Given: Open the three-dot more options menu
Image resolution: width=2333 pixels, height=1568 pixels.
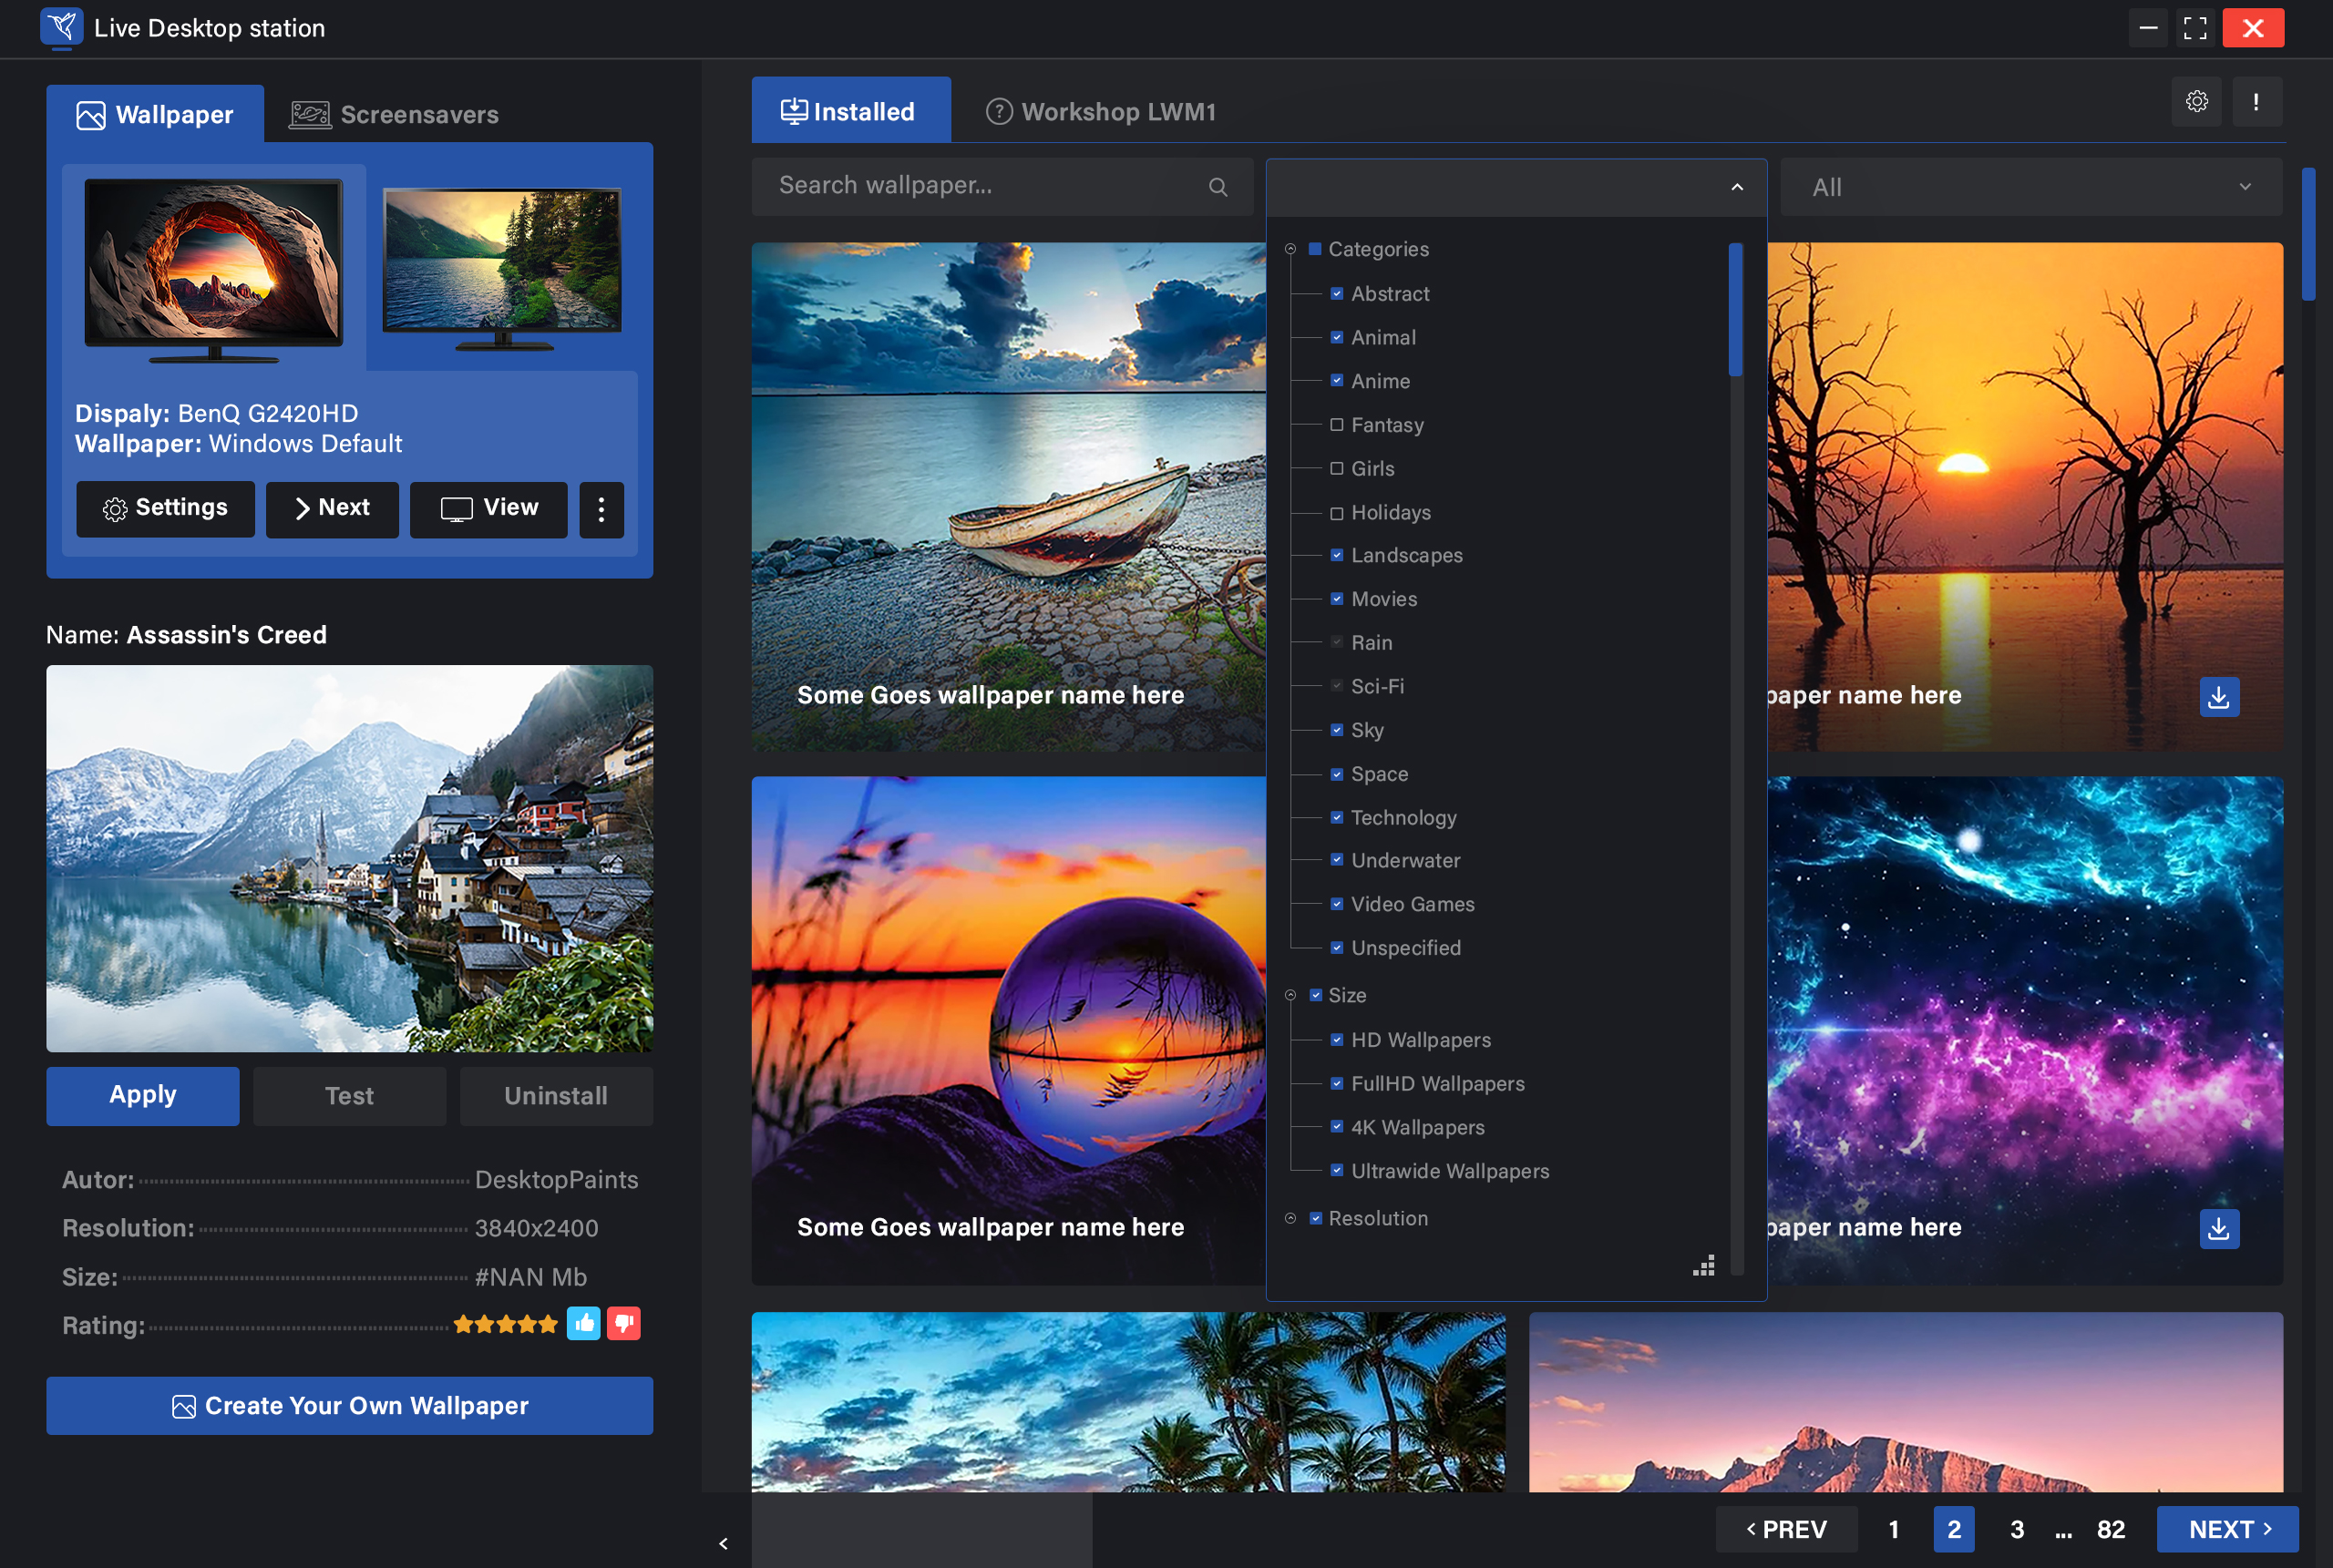Looking at the screenshot, I should [601, 510].
